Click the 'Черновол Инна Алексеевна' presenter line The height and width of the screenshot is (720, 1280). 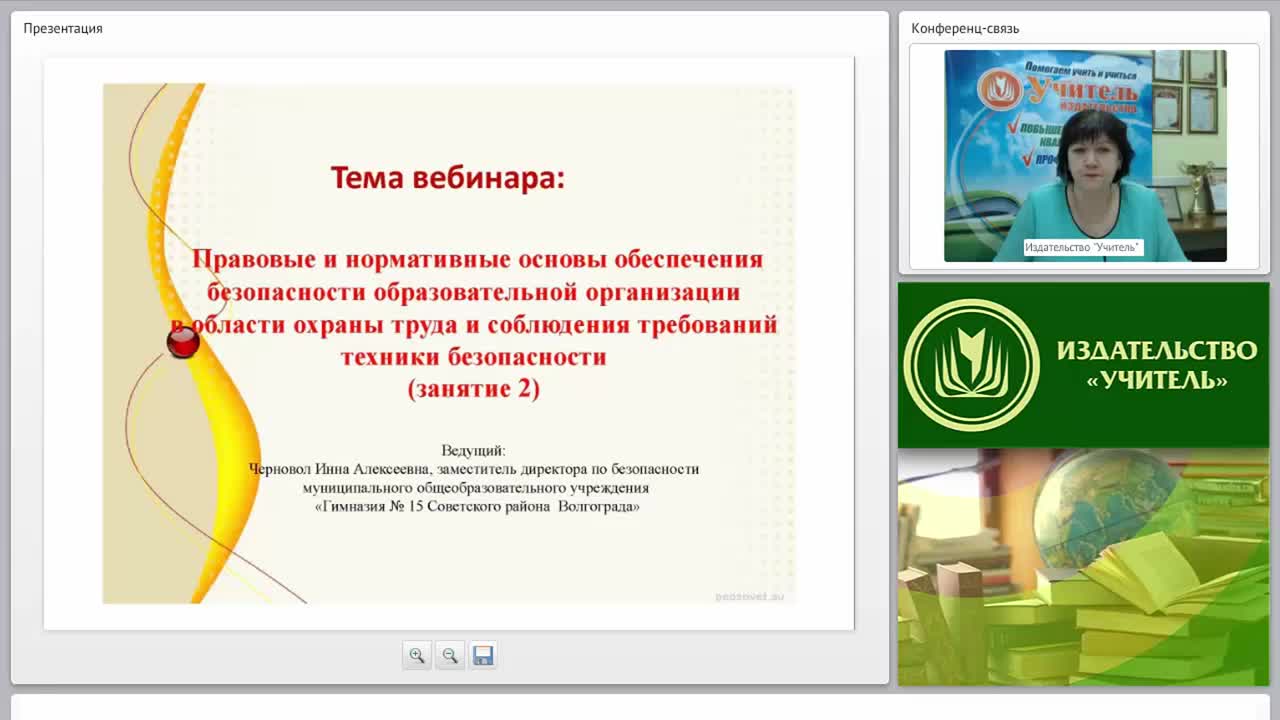point(474,469)
